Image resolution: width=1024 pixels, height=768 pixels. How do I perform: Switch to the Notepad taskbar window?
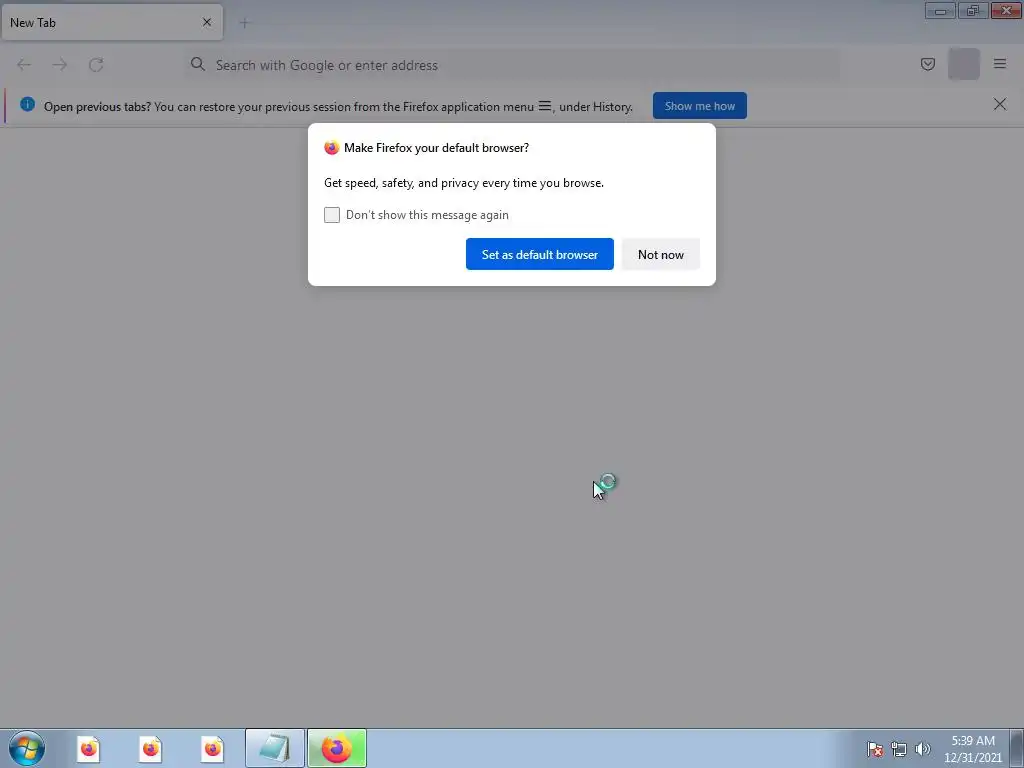(275, 748)
